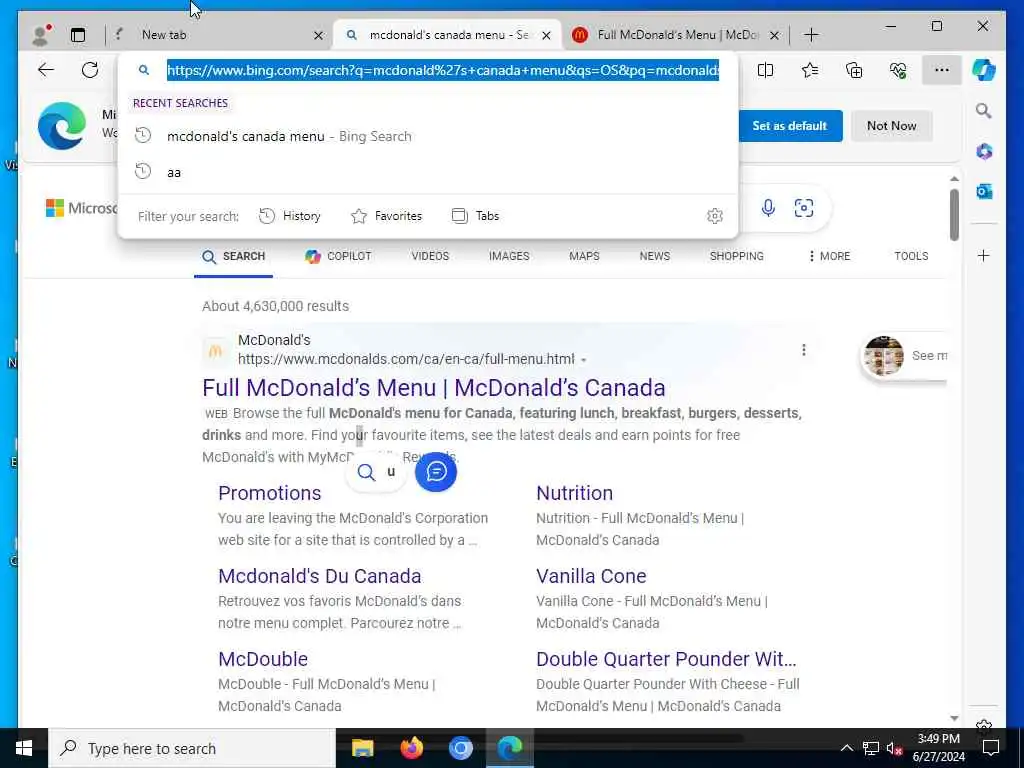The height and width of the screenshot is (768, 1024).
Task: Open Settings and more ellipsis menu
Action: coord(942,70)
